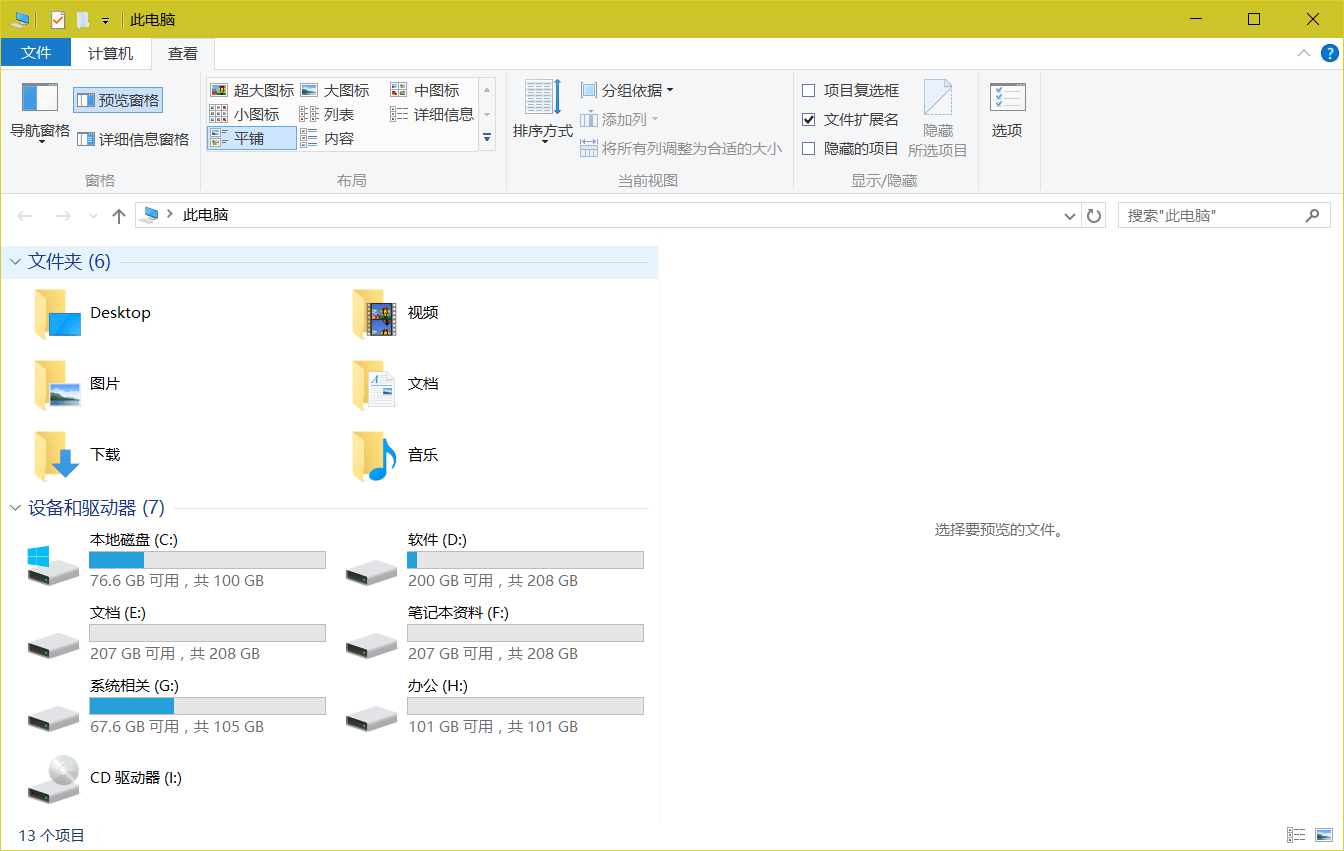Click the back navigation arrow
Viewport: 1344px width, 851px height.
[26, 215]
